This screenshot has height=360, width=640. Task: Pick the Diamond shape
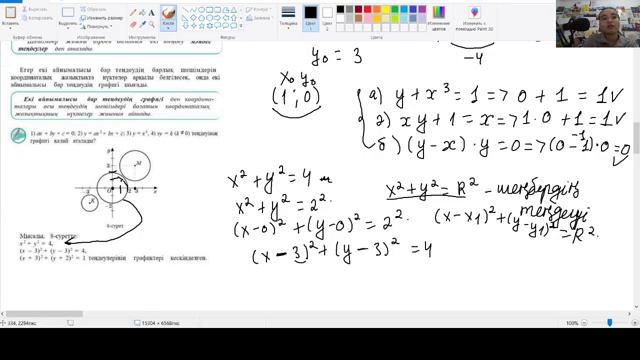point(193,18)
